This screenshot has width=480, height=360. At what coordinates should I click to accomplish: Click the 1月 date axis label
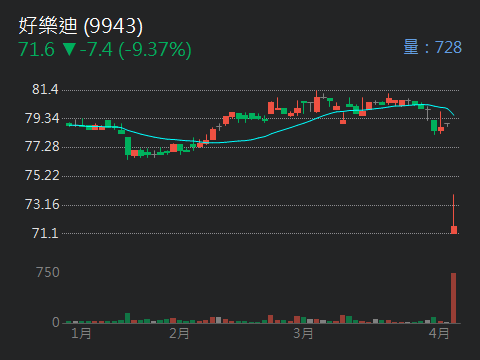[x=81, y=333]
